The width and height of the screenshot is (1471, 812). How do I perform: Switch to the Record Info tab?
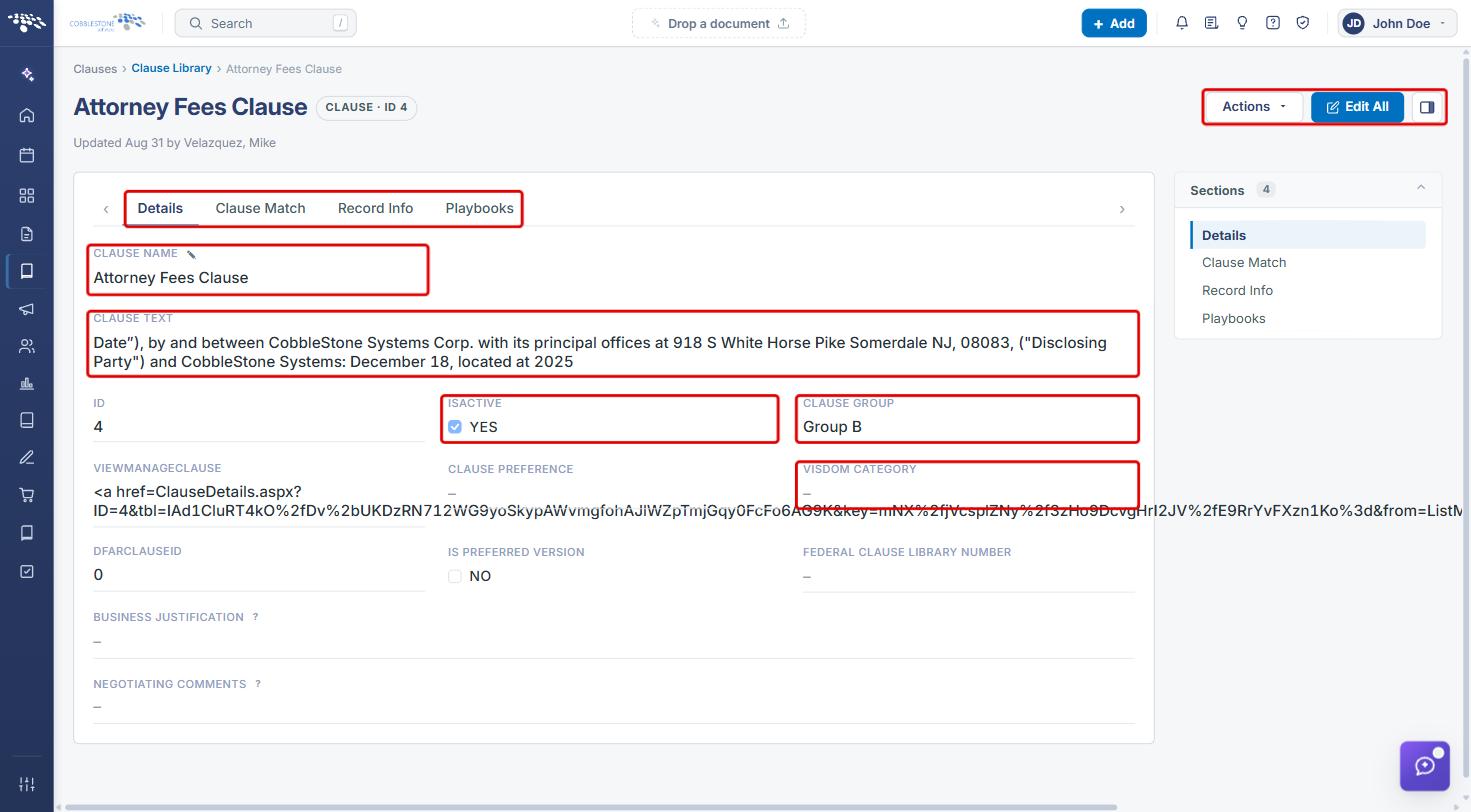click(x=375, y=208)
